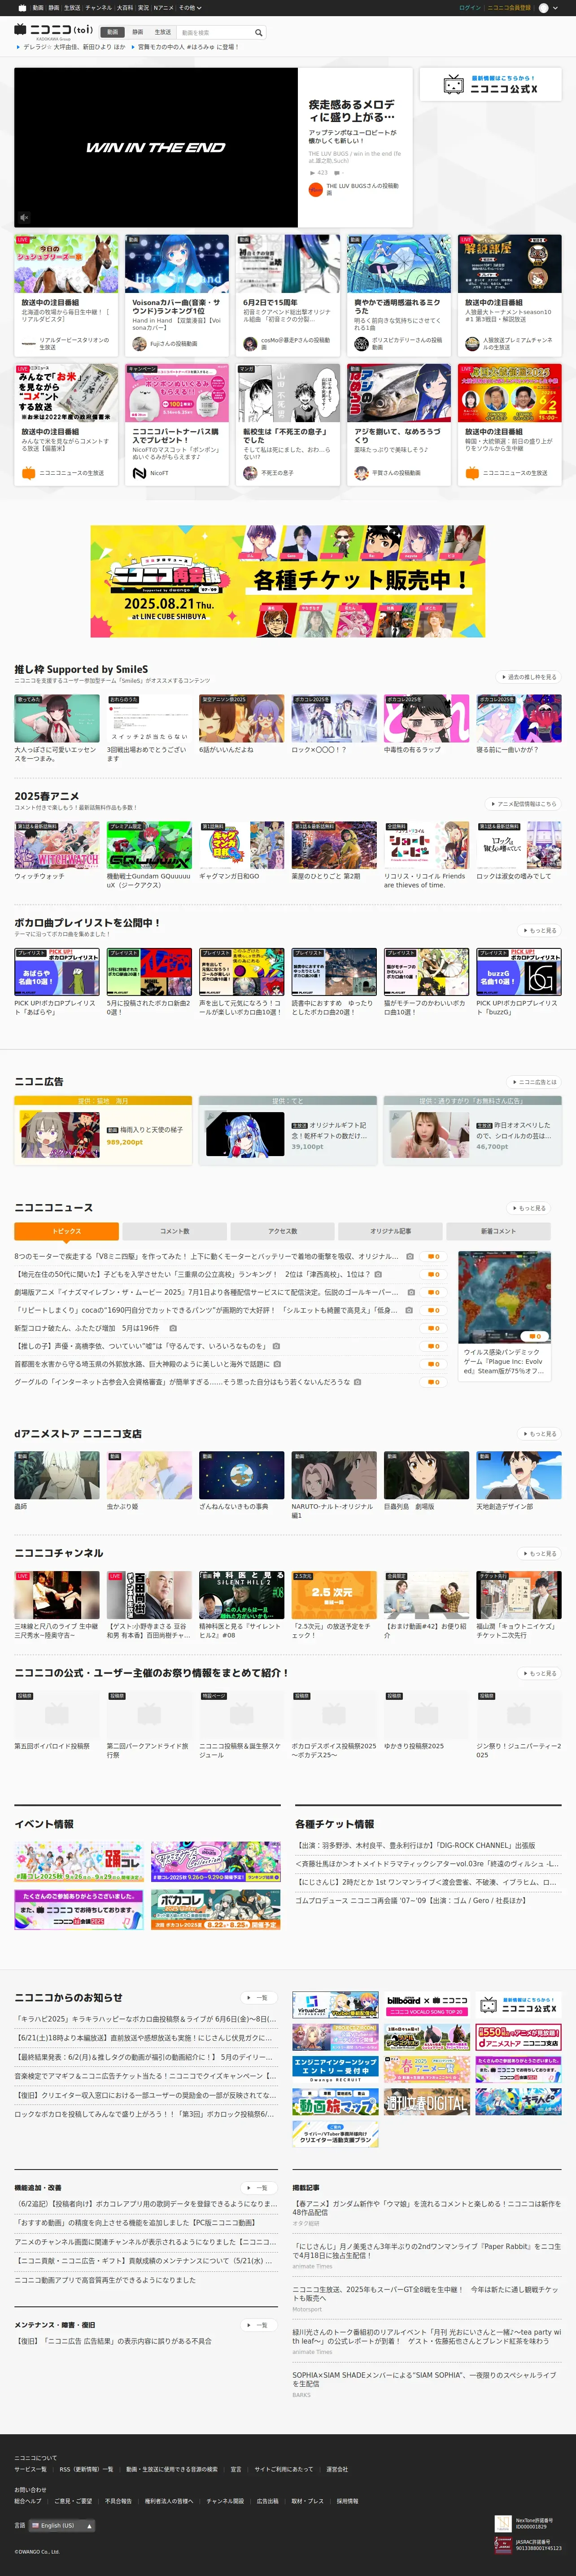The height and width of the screenshot is (2576, 576).
Task: Focus the 動画を検索 search field
Action: click(214, 33)
